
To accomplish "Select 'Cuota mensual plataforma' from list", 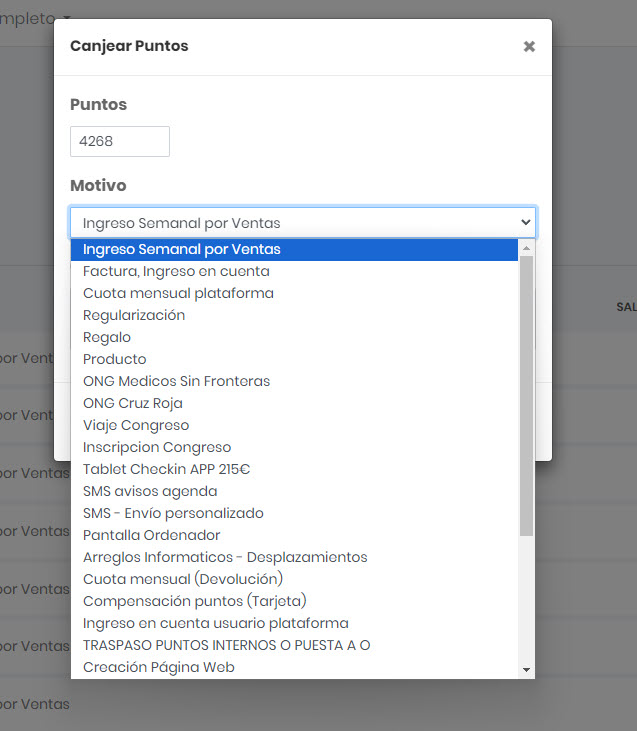I will coord(178,293).
